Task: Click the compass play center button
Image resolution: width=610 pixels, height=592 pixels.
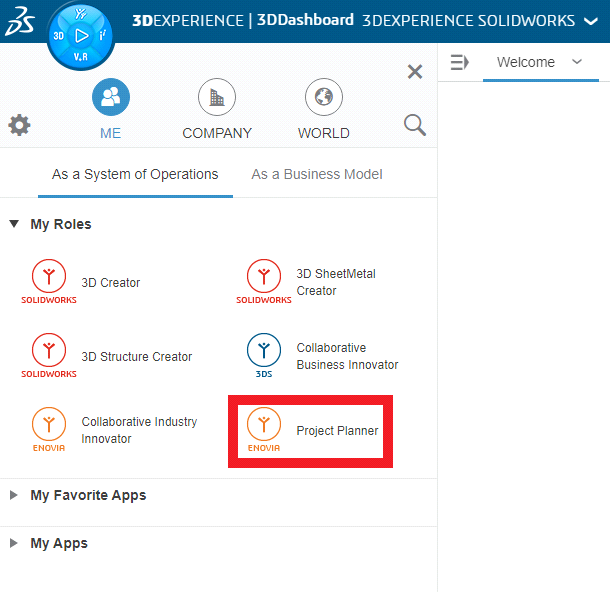Action: [81, 36]
